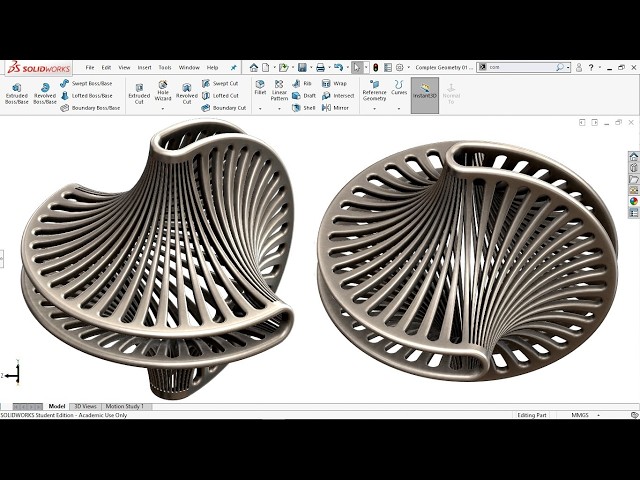Open the user login icon
Image resolution: width=640 pixels, height=480 pixels.
click(x=579, y=67)
